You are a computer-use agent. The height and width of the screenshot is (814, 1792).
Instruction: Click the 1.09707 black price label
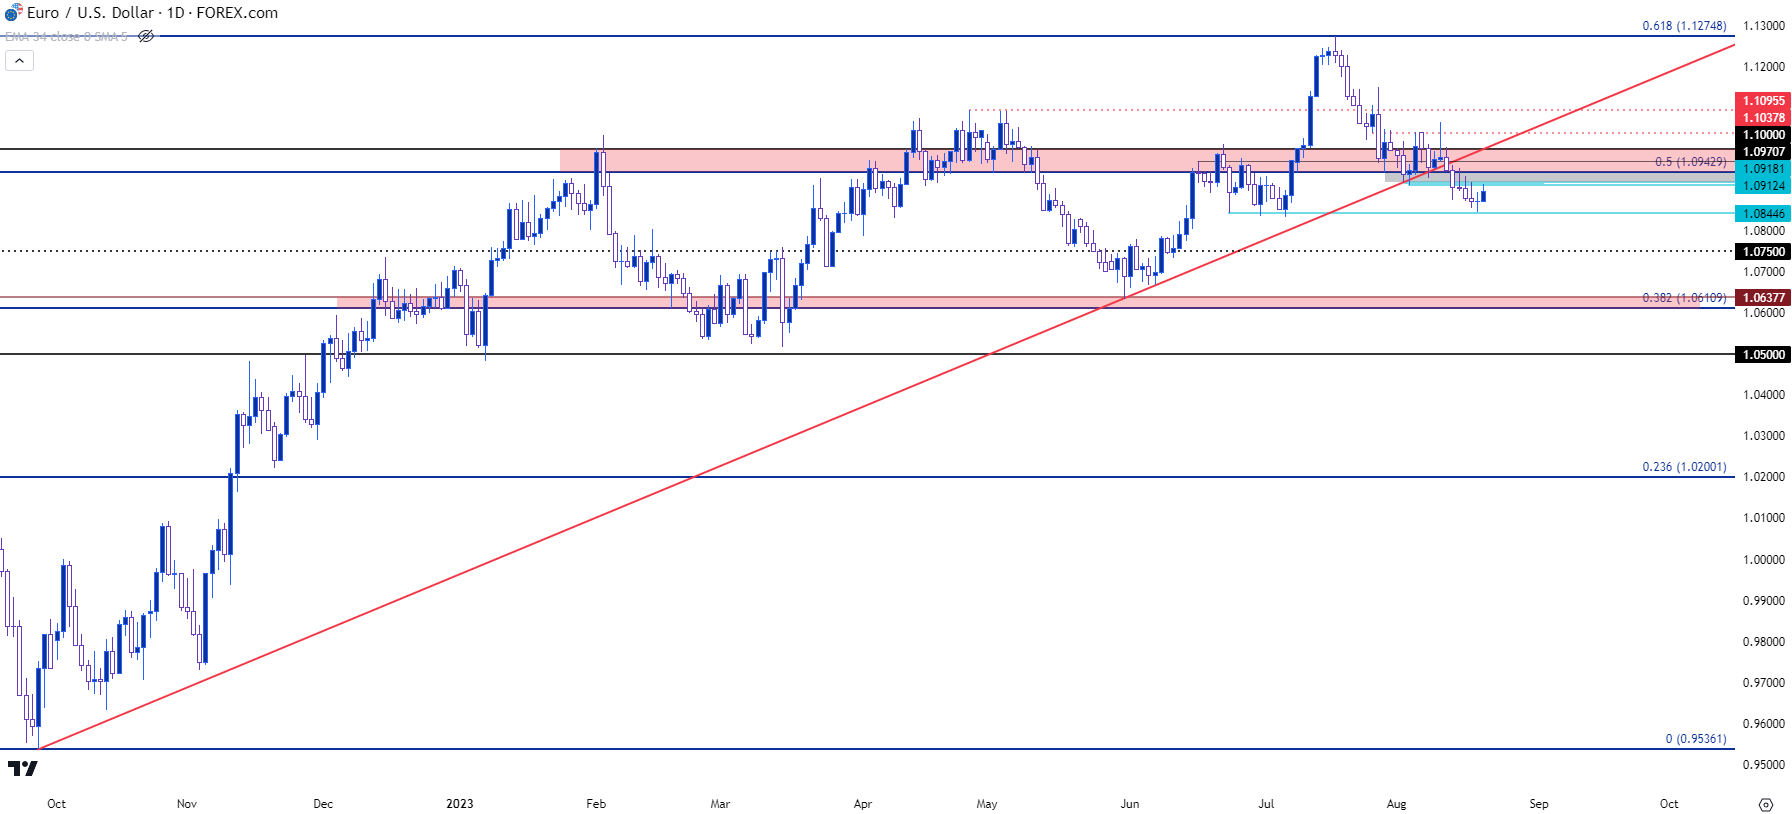[1763, 152]
